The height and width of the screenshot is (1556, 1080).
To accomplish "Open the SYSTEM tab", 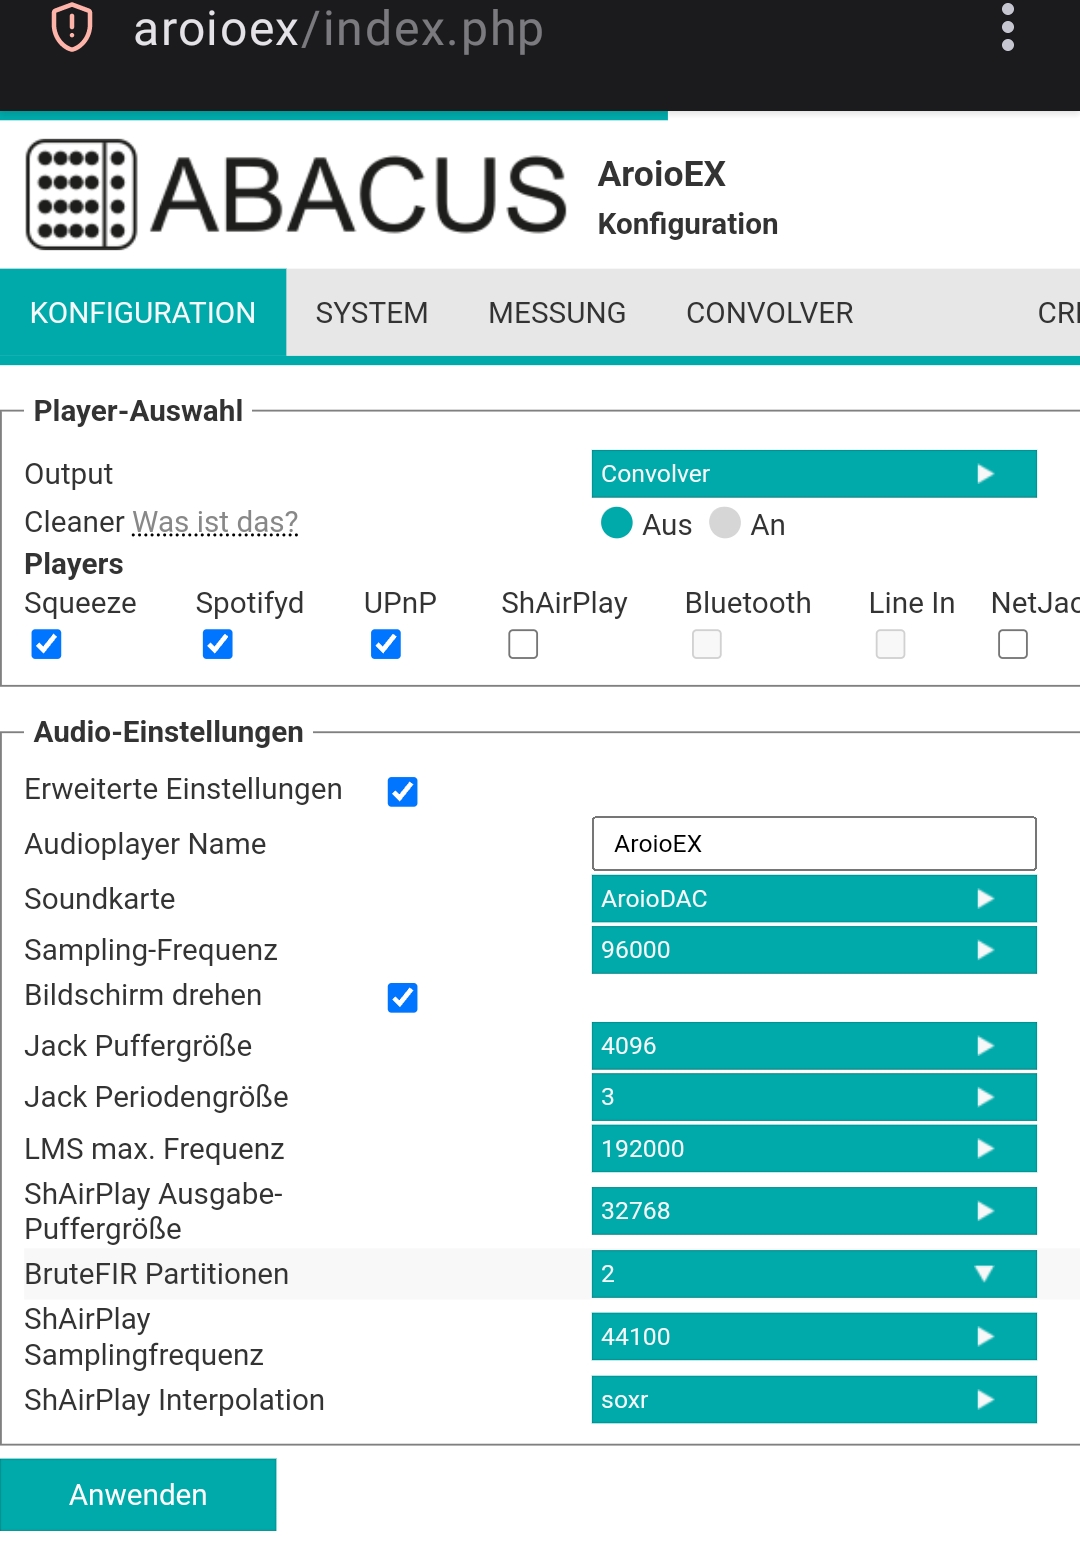I will [372, 313].
